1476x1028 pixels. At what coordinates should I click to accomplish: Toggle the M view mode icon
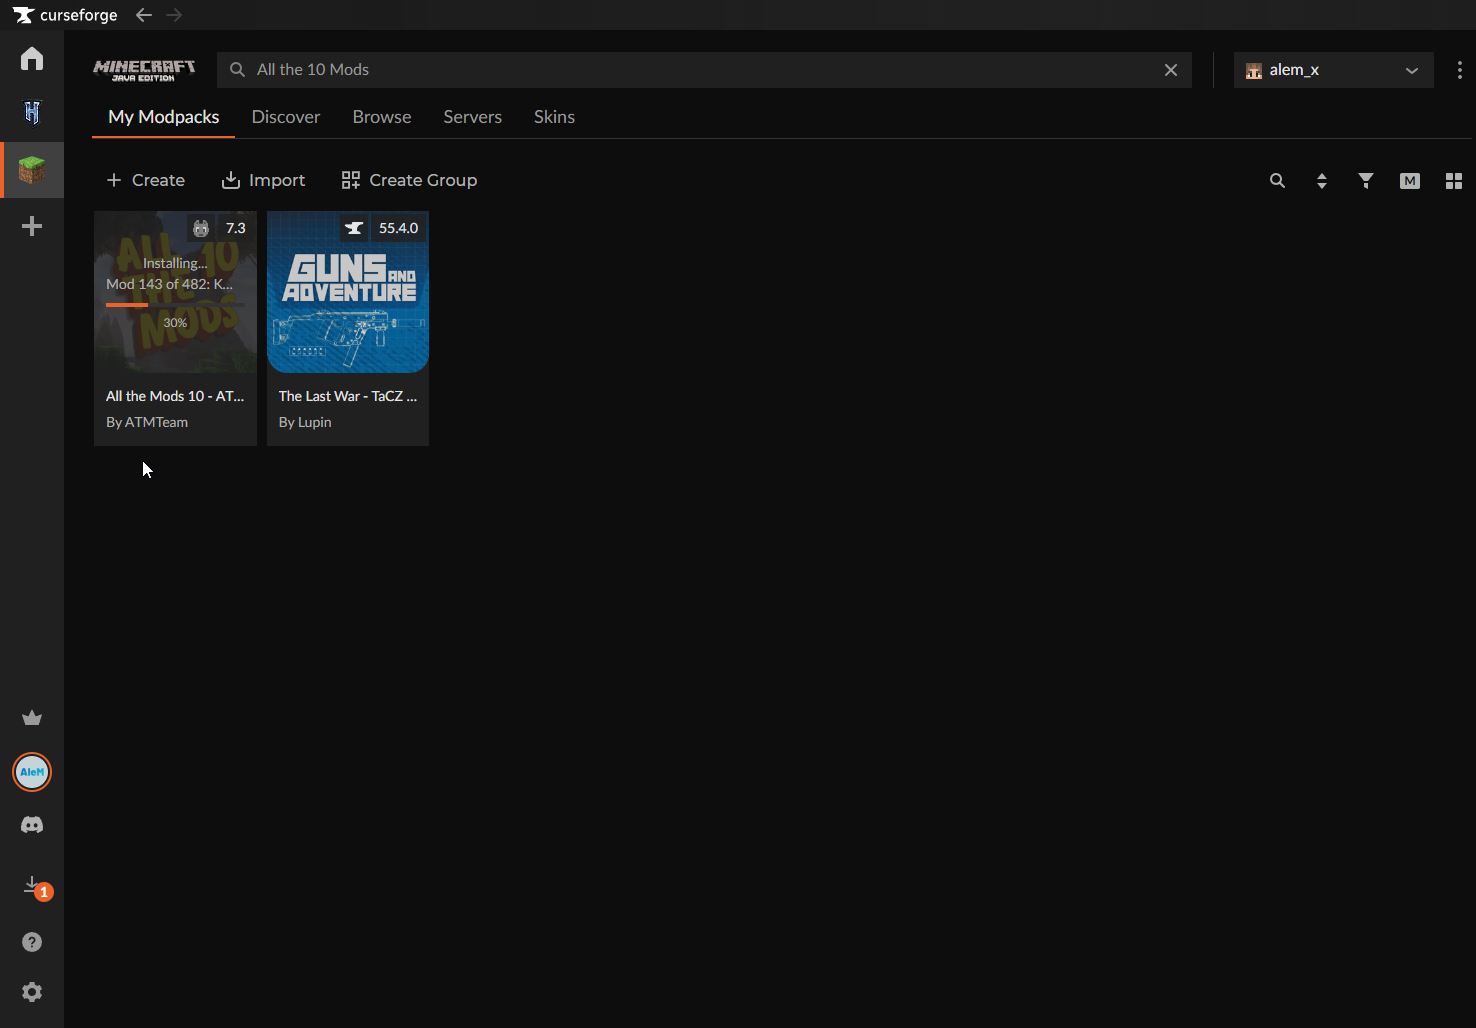1410,181
